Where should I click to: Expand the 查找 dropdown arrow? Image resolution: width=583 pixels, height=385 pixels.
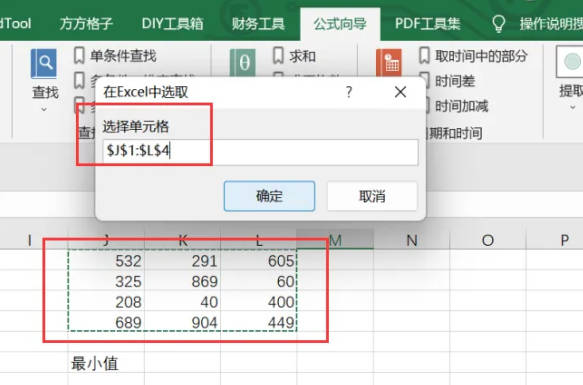click(44, 109)
